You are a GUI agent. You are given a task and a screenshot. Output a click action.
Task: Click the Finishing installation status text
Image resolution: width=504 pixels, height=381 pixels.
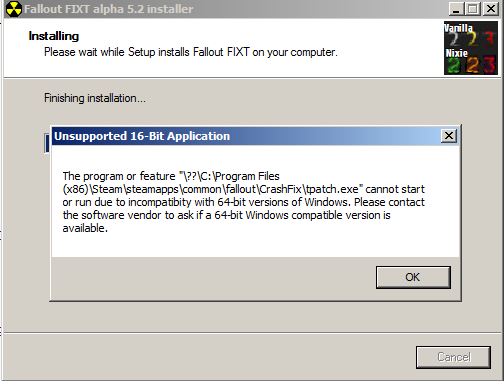(95, 98)
